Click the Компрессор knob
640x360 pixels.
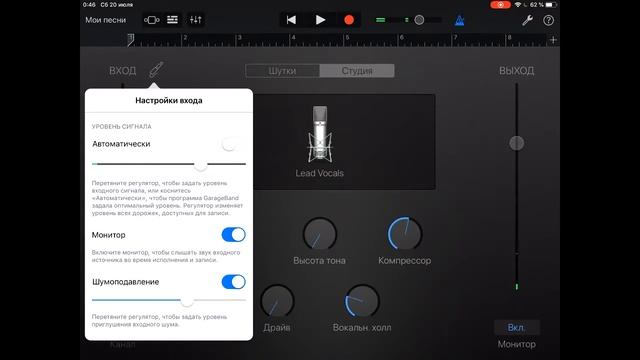click(x=404, y=234)
